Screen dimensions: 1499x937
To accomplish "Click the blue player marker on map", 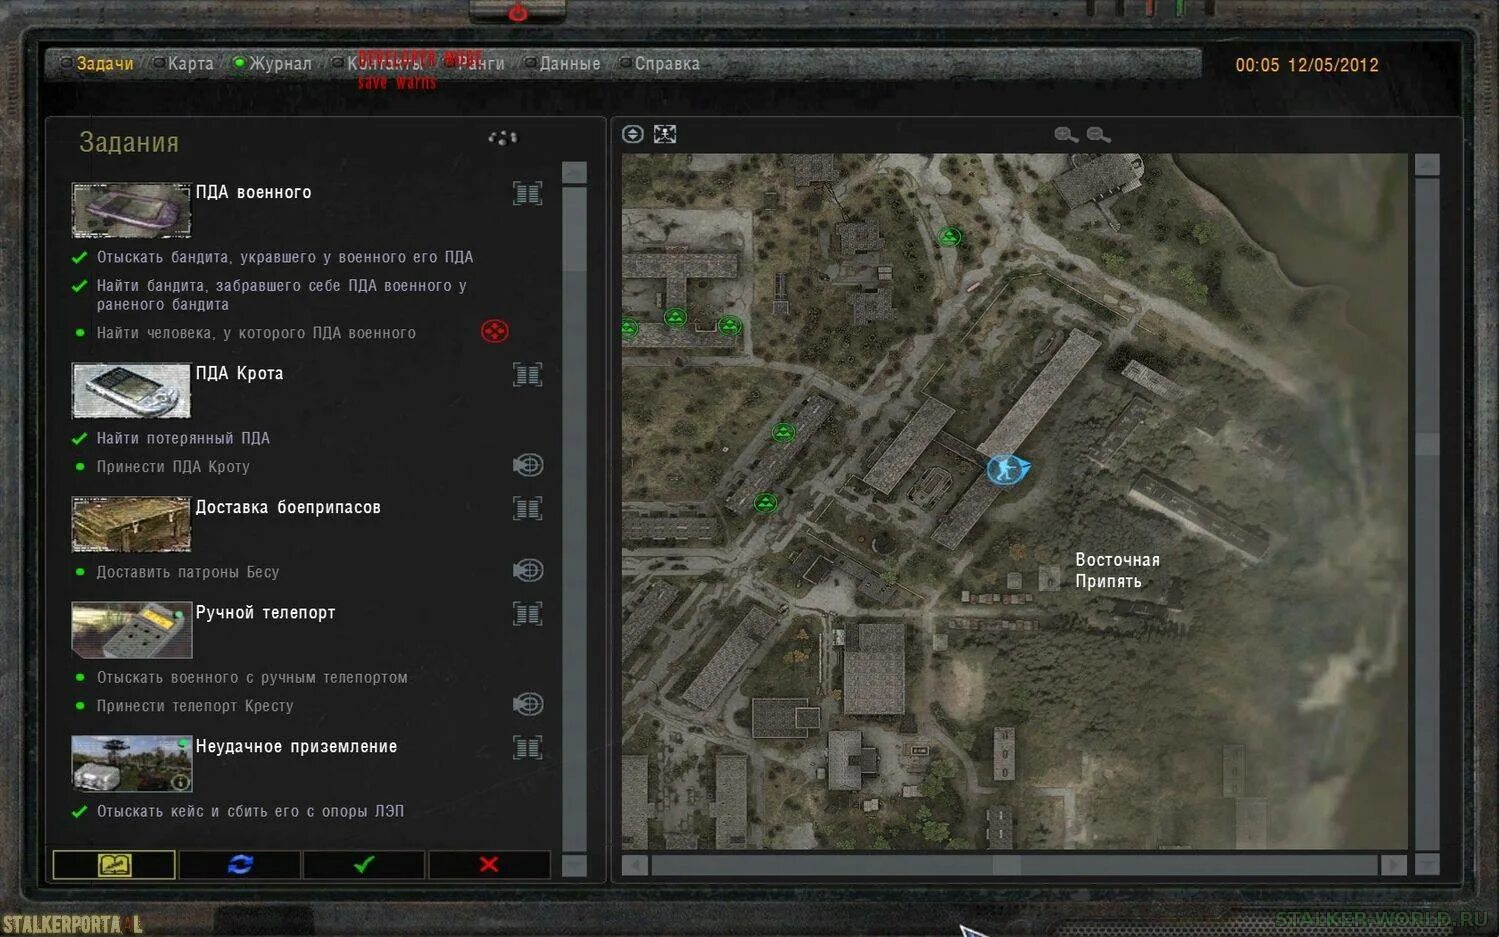I will click(1007, 469).
